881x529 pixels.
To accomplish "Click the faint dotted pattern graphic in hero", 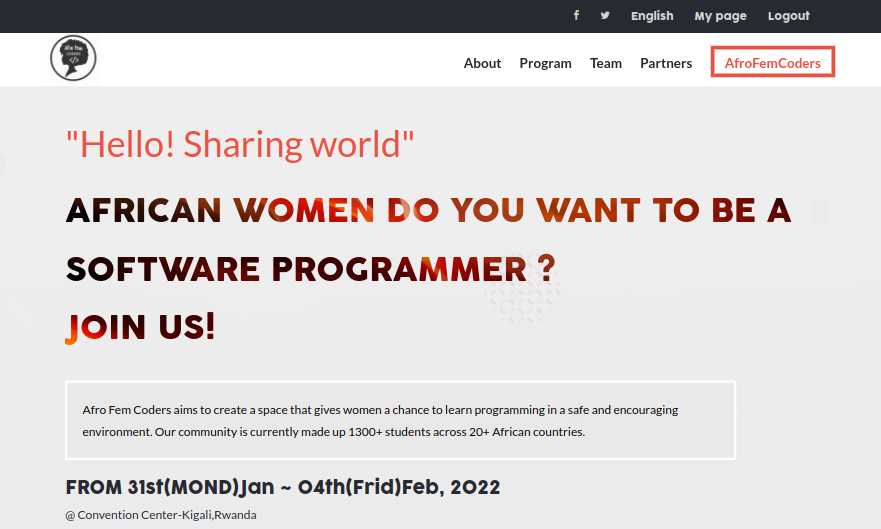I will coord(520,297).
